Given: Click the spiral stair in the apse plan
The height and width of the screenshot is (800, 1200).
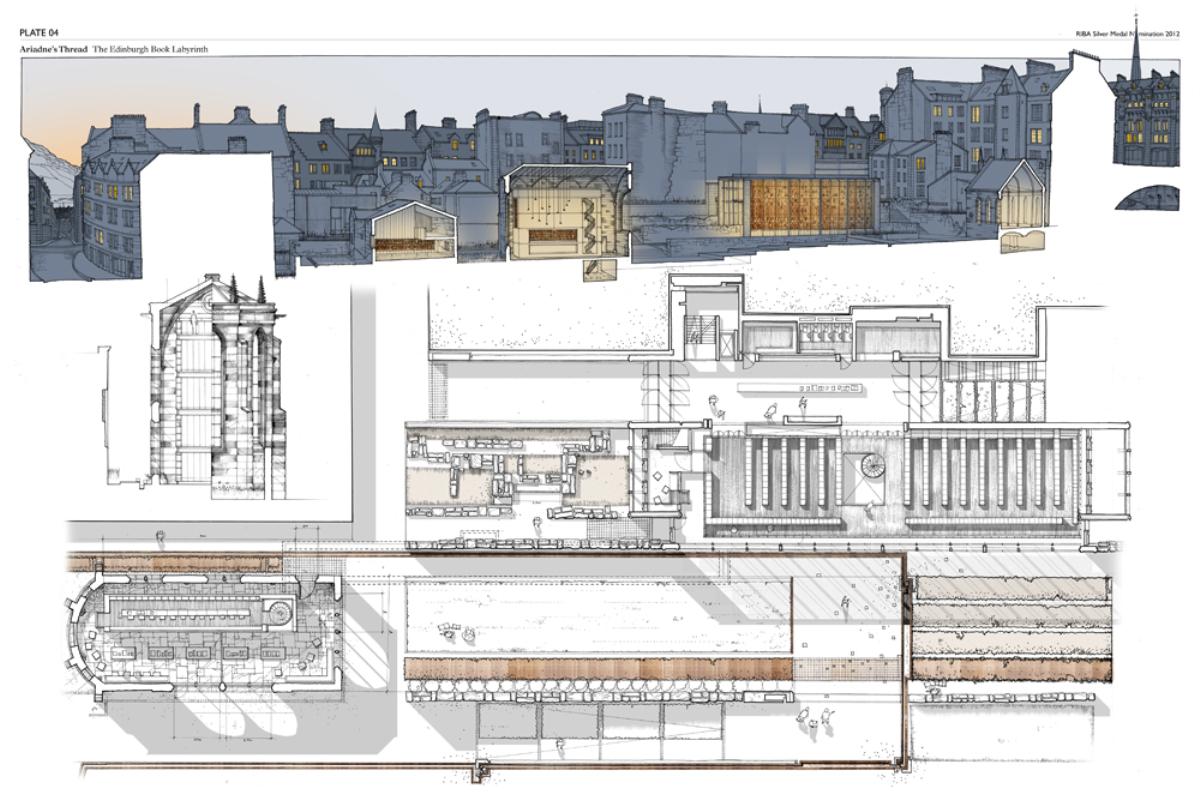Looking at the screenshot, I should pyautogui.click(x=277, y=607).
